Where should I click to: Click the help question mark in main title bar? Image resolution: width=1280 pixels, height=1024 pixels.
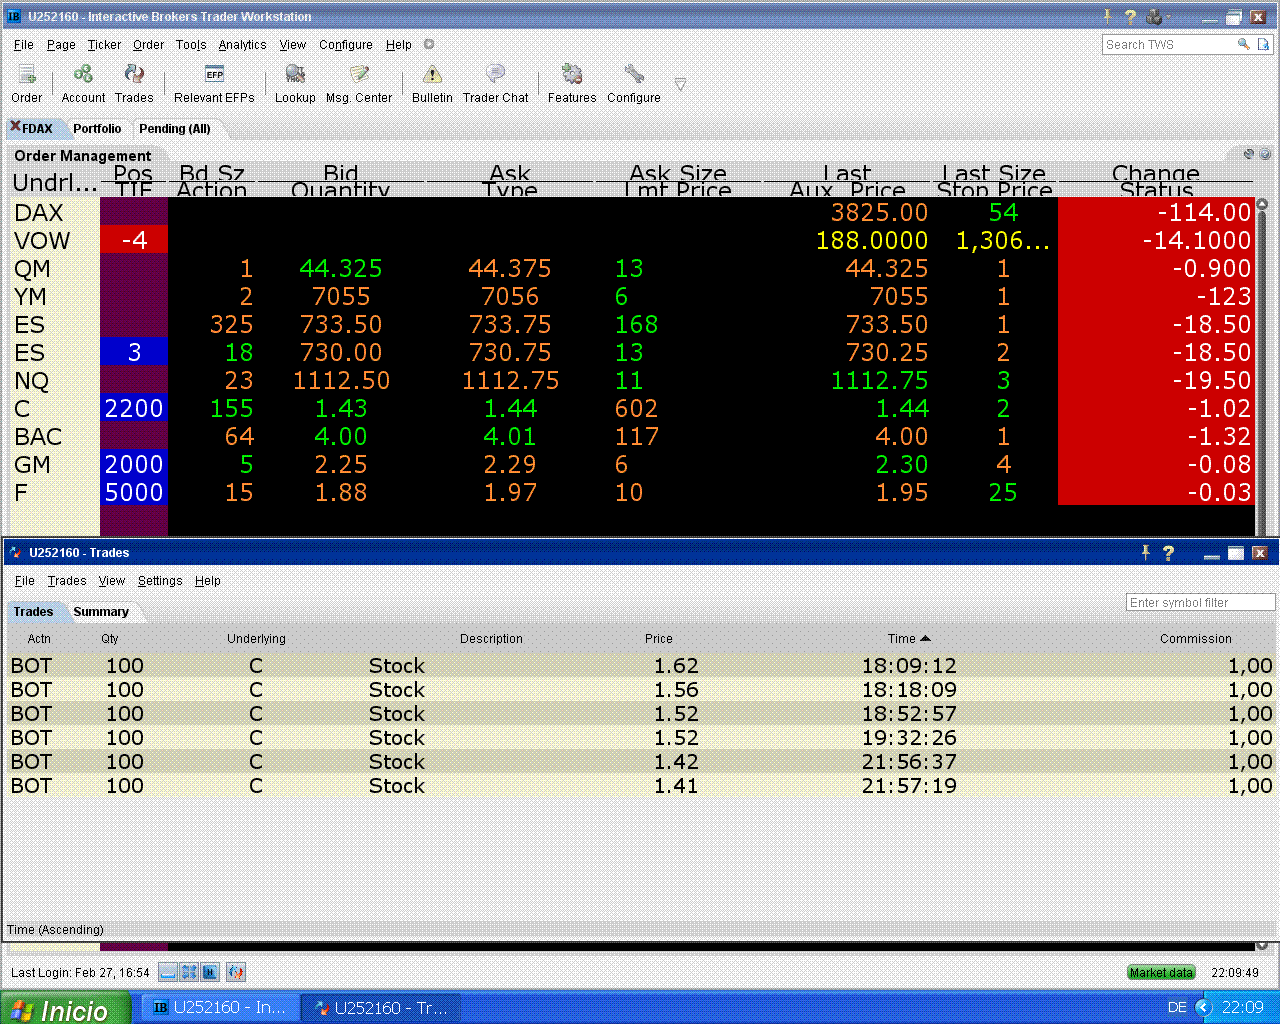pyautogui.click(x=1130, y=16)
